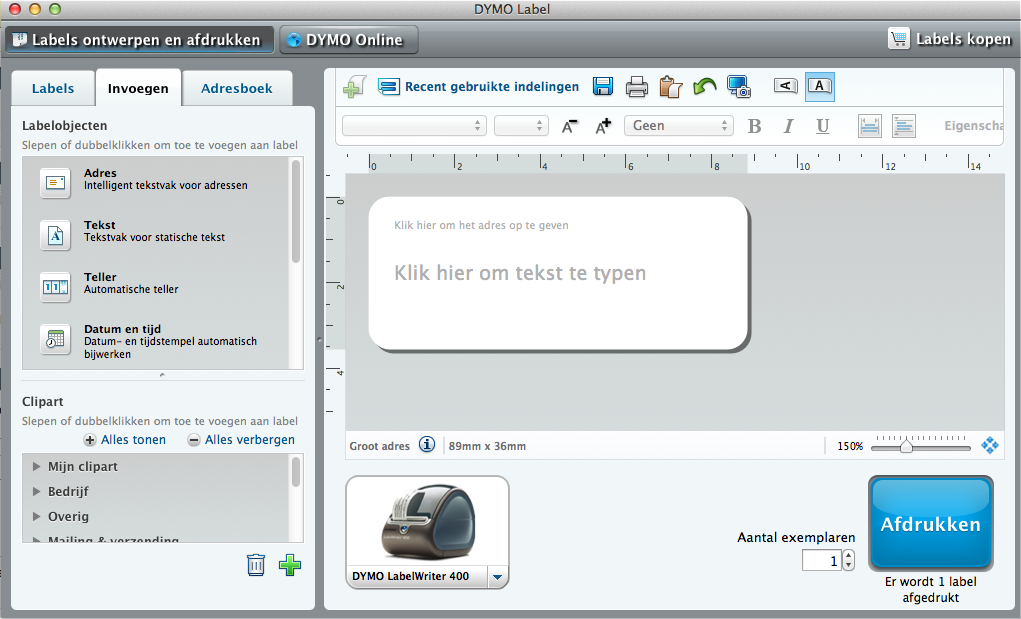Decrease font size with the A- icon
1021x619 pixels.
[x=570, y=126]
